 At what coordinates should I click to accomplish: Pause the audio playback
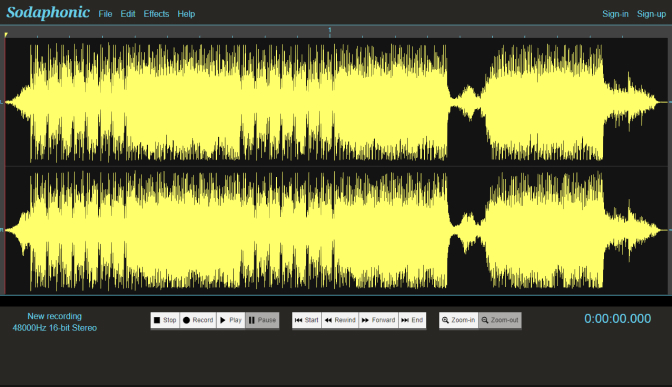[262, 320]
